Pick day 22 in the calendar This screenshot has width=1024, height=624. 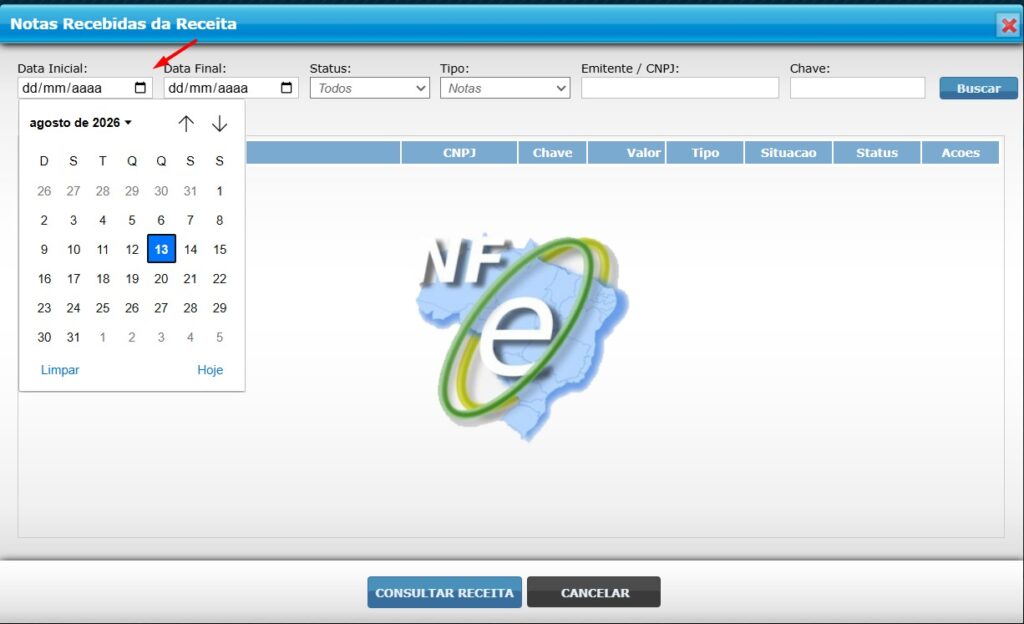[x=219, y=279]
